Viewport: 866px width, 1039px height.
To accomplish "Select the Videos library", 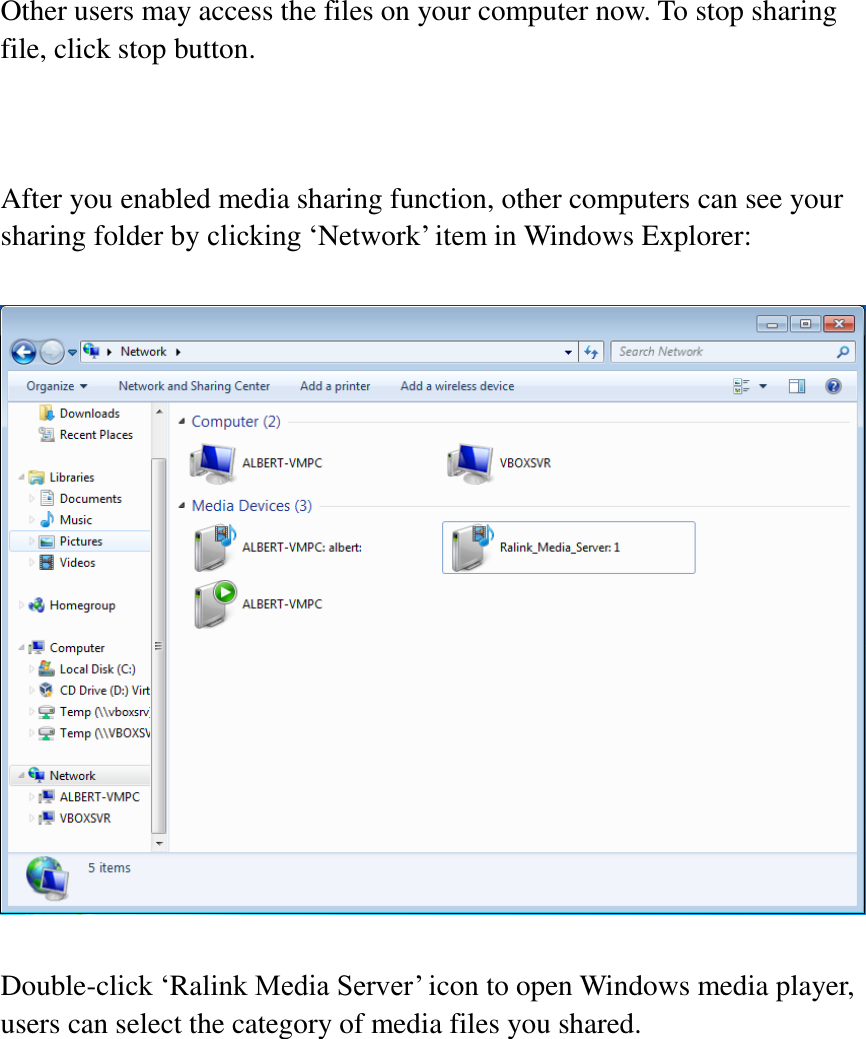I will (68, 563).
